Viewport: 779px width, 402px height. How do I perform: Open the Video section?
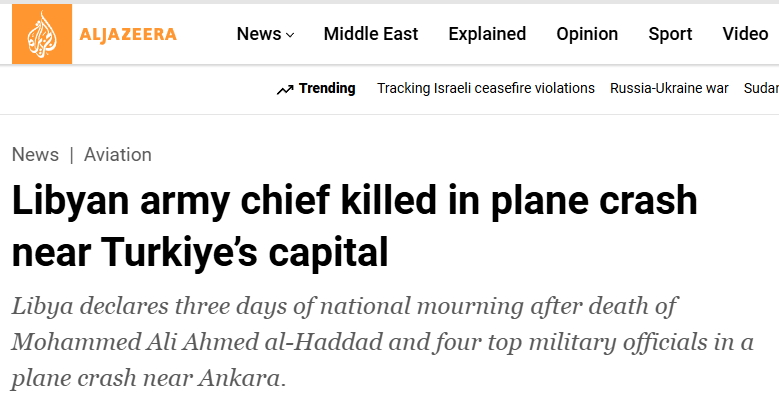click(x=745, y=34)
